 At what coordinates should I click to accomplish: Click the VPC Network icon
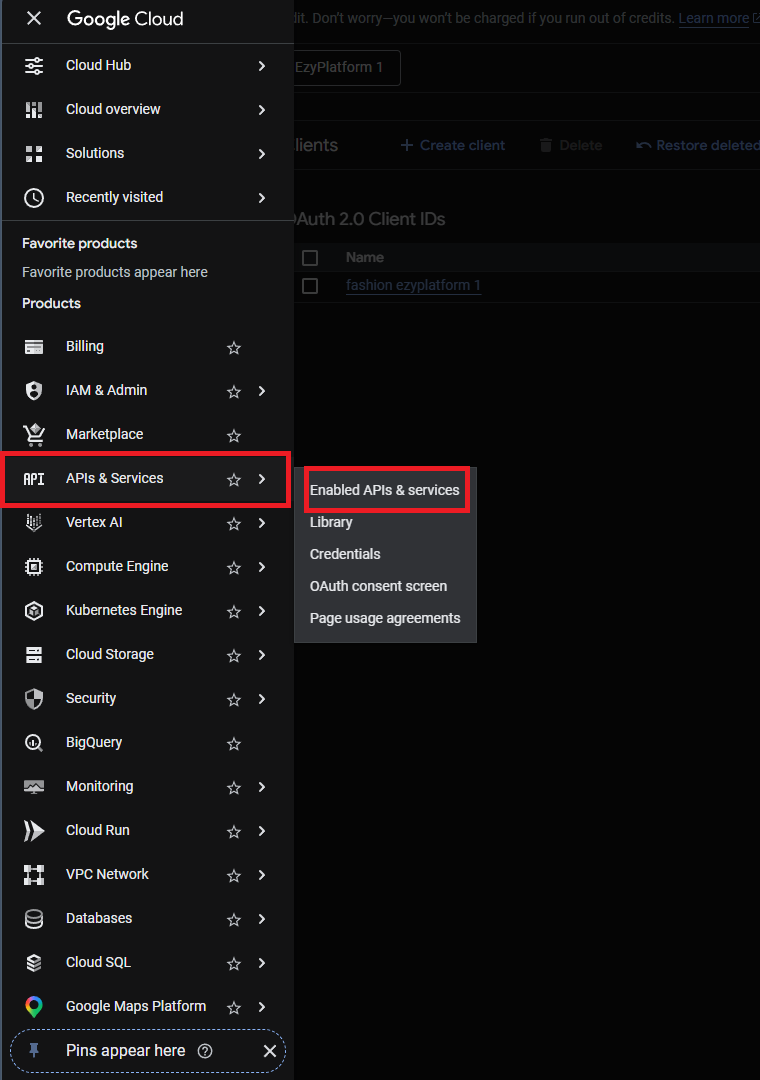coord(34,875)
